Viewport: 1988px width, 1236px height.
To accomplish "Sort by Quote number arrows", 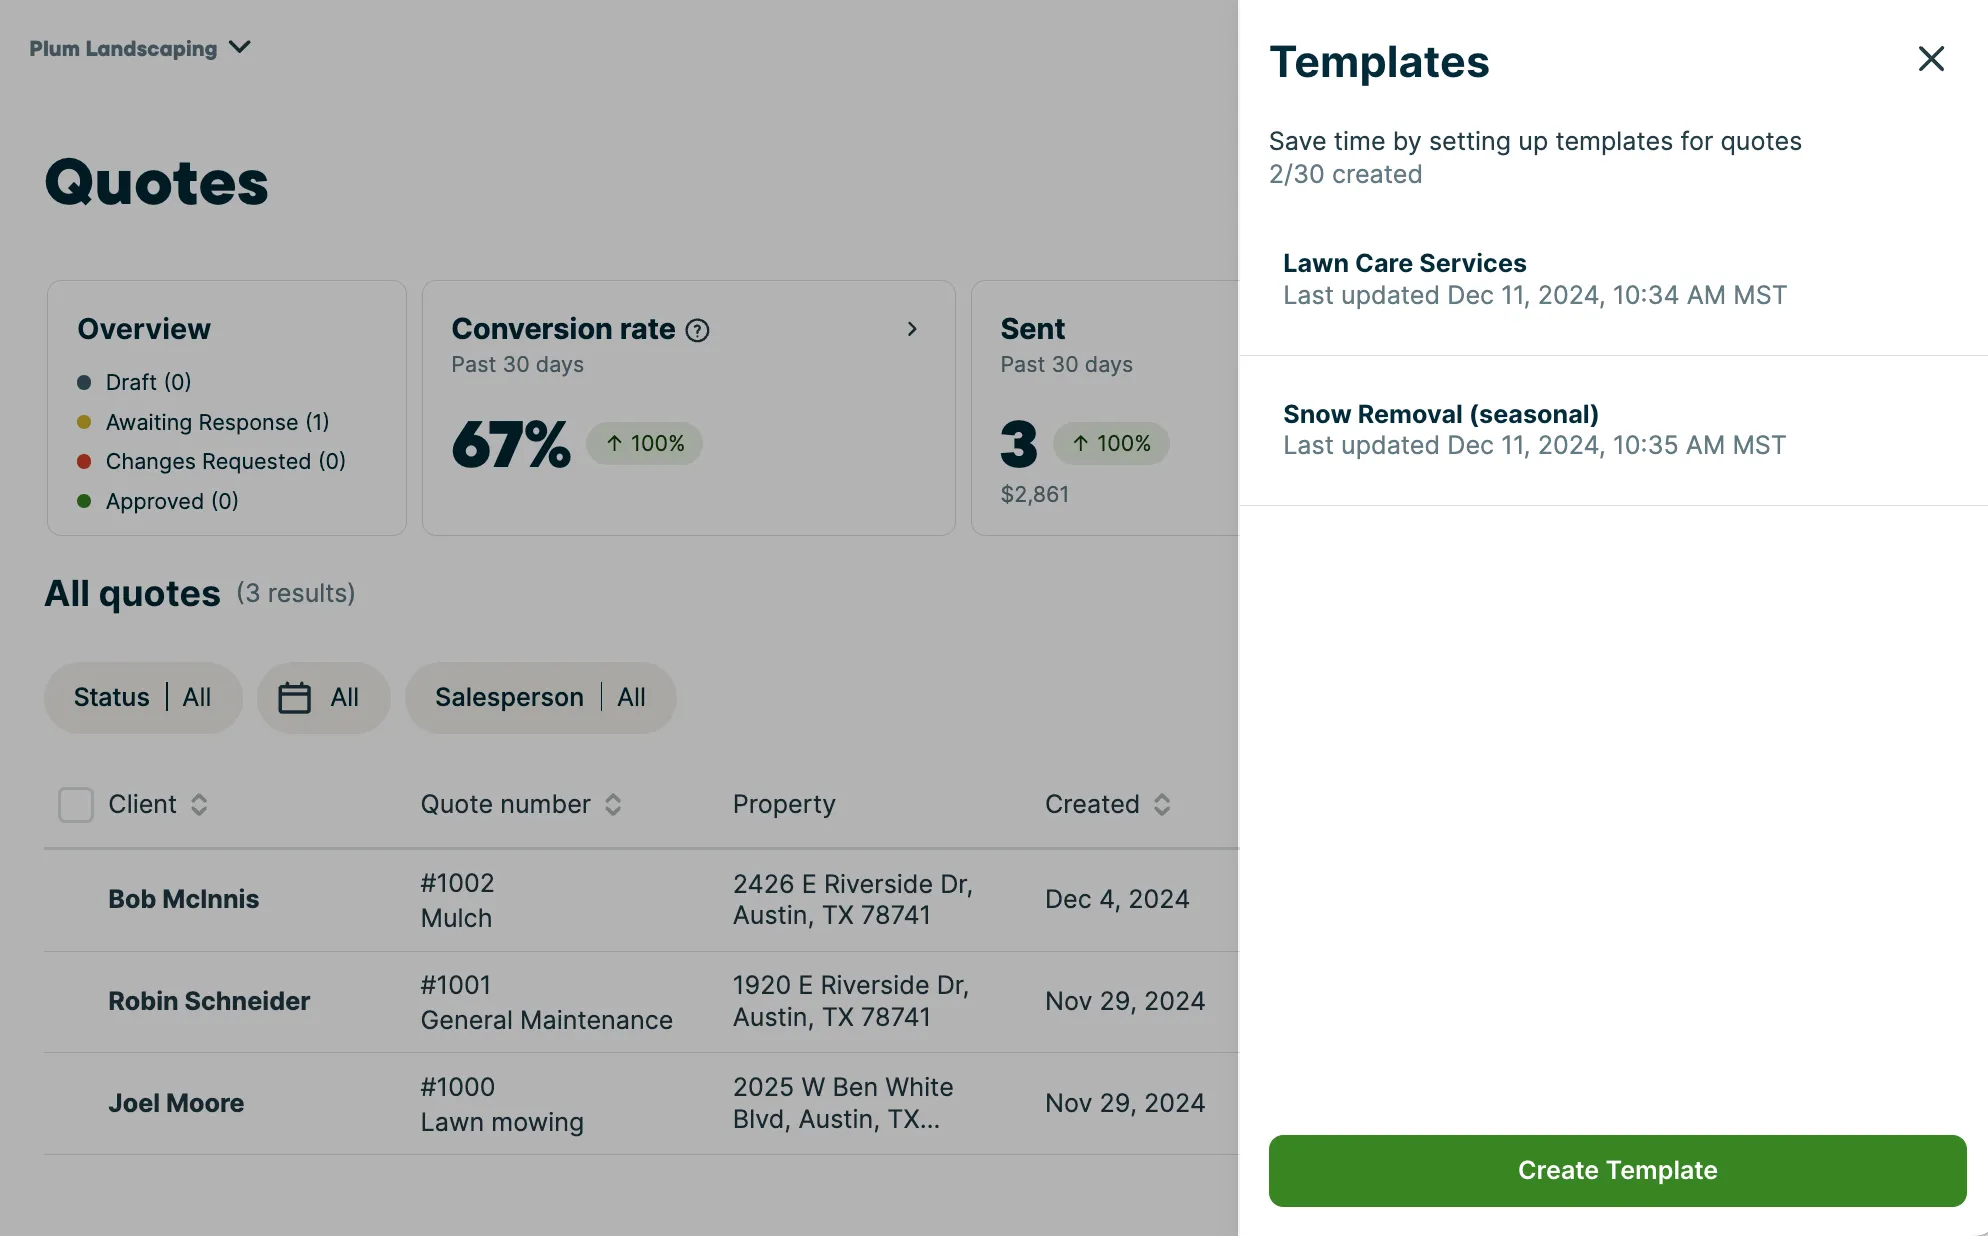I will click(x=613, y=804).
